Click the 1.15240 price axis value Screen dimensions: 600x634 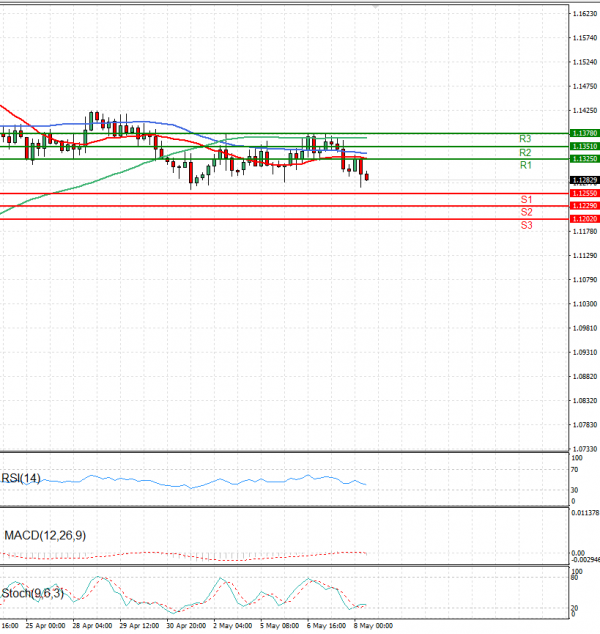(x=585, y=62)
